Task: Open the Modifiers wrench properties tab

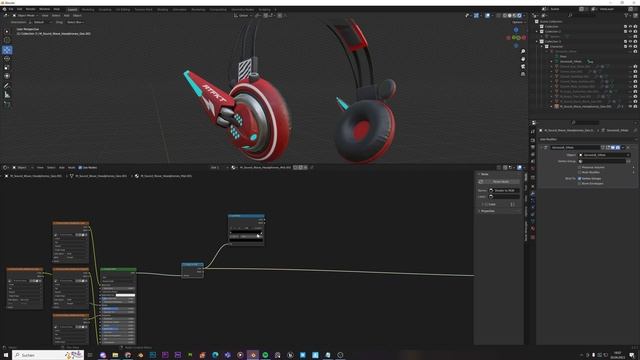Action: point(533,194)
